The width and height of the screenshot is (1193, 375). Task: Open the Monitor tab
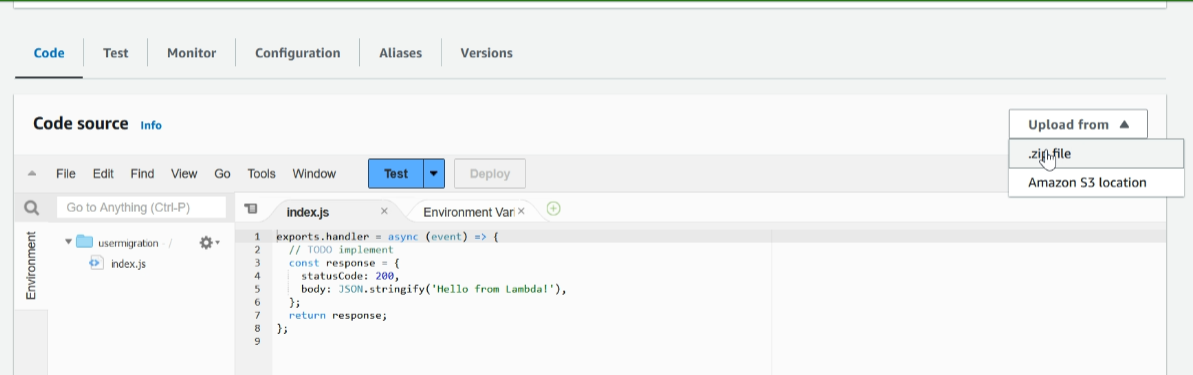(x=192, y=53)
